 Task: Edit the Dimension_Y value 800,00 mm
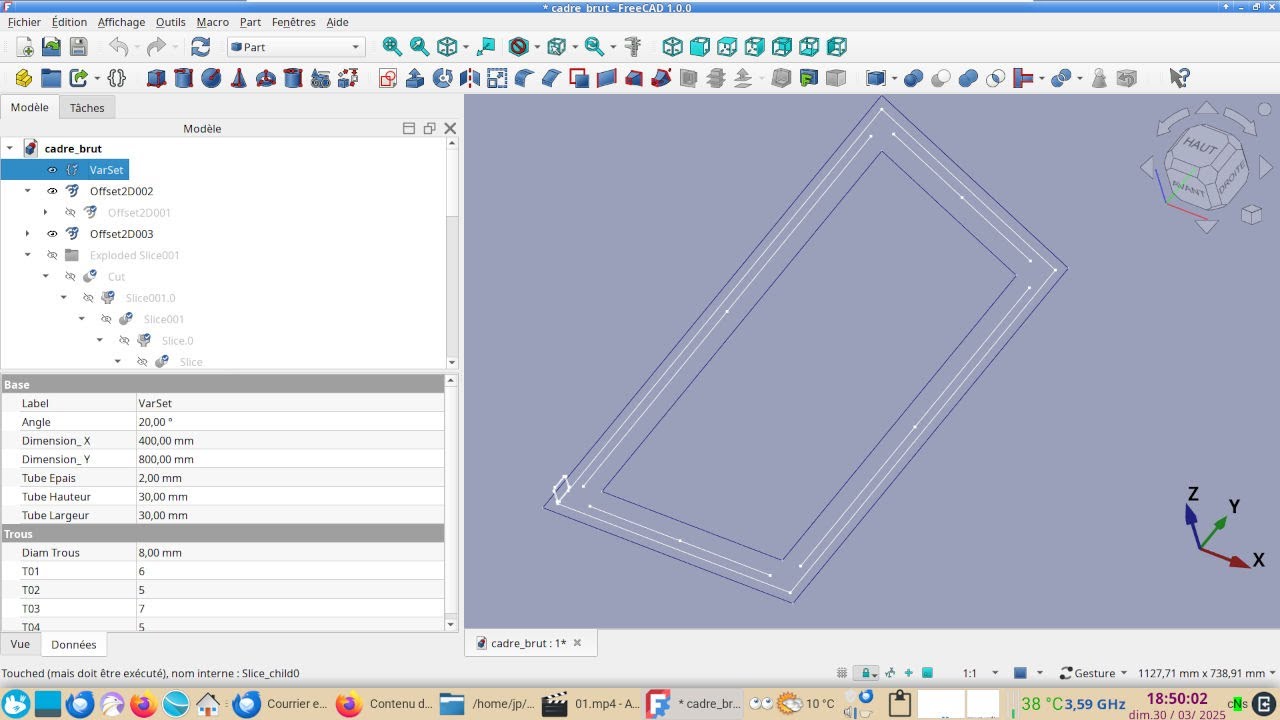point(290,459)
